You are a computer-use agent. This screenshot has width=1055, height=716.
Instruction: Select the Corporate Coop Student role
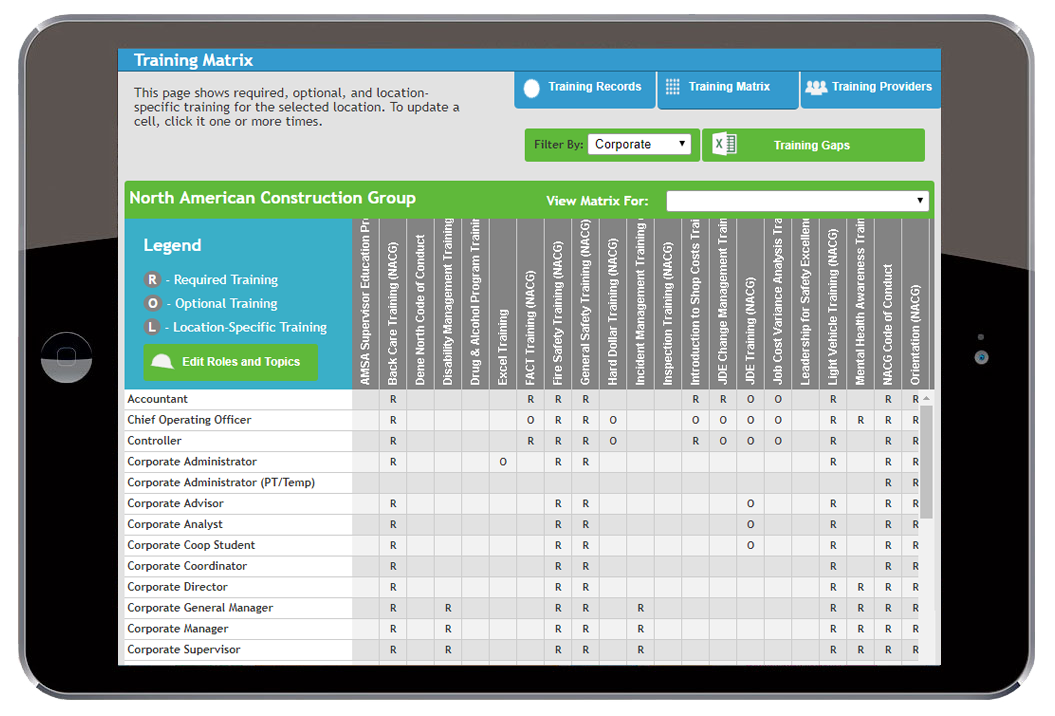238,545
